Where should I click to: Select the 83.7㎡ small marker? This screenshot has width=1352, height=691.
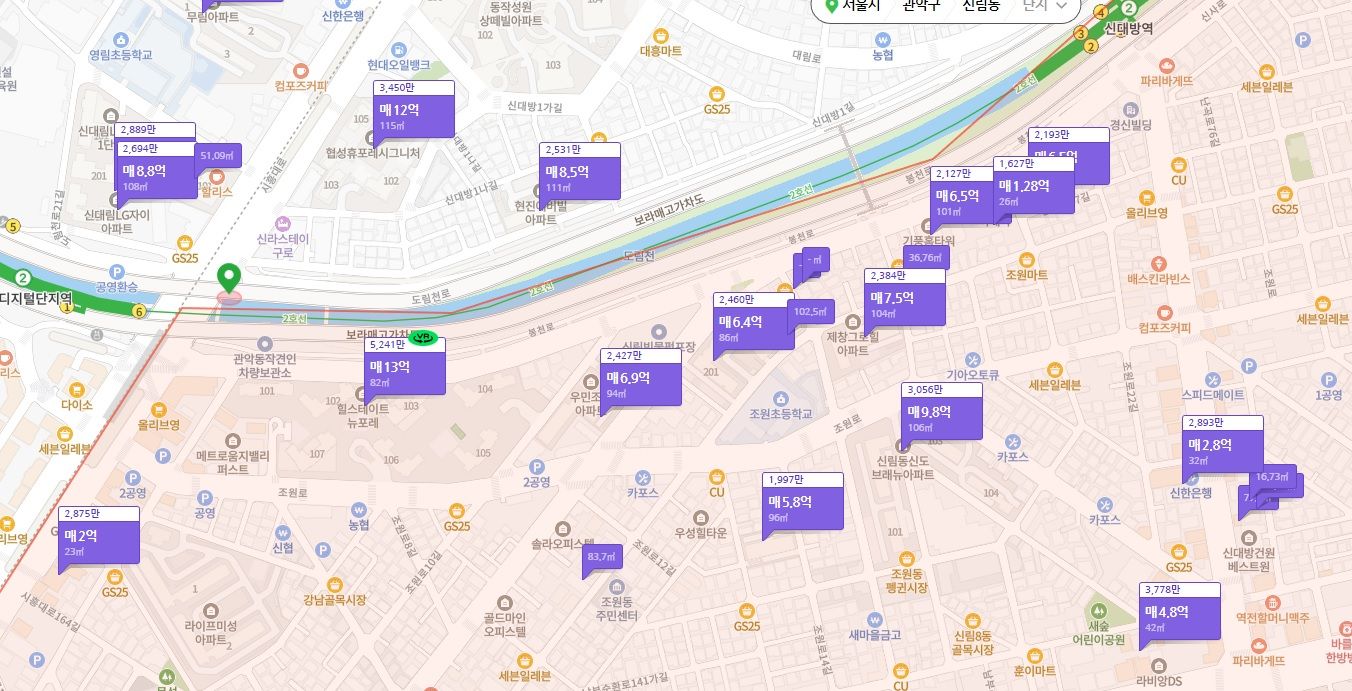tap(602, 557)
